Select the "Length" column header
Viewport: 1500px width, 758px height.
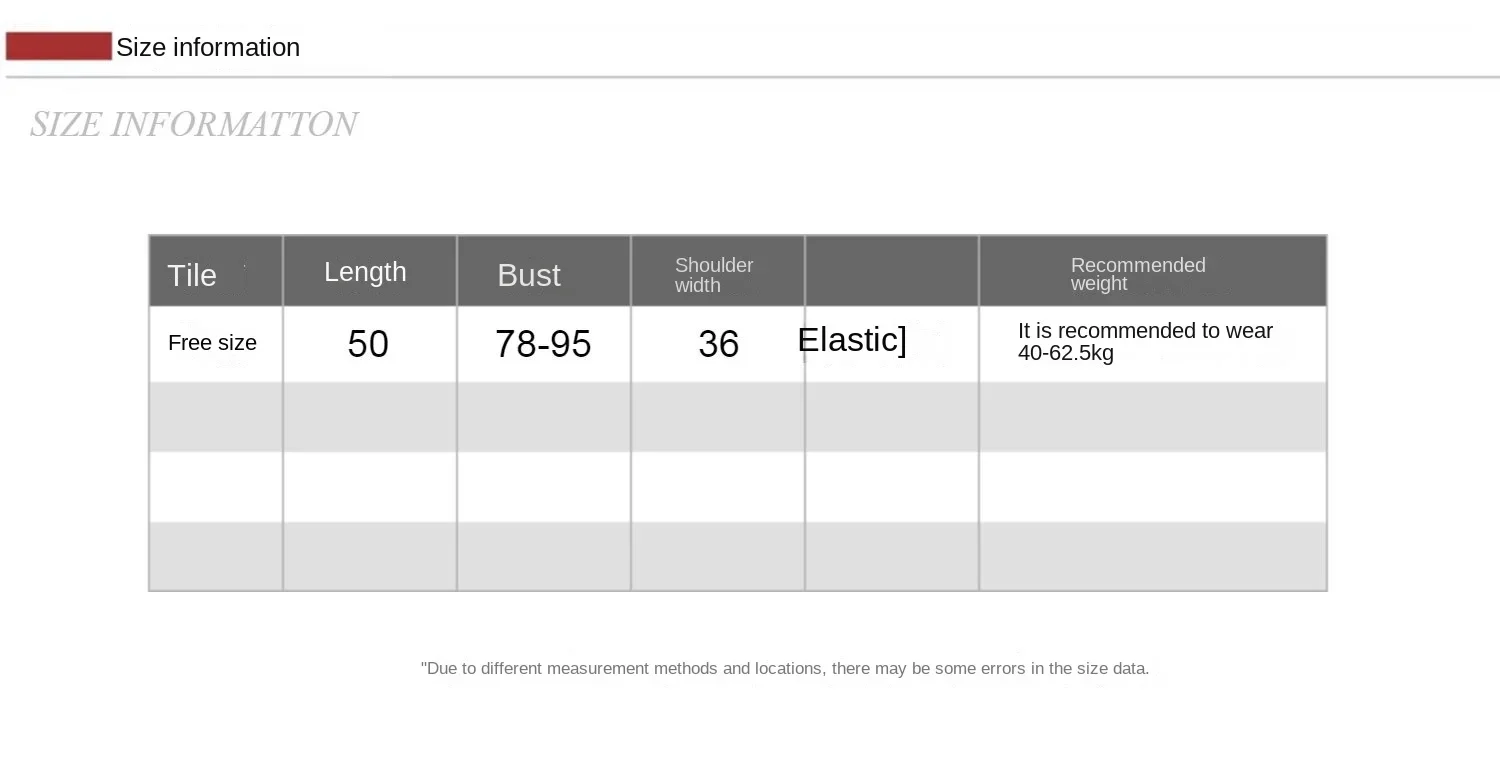tap(365, 272)
